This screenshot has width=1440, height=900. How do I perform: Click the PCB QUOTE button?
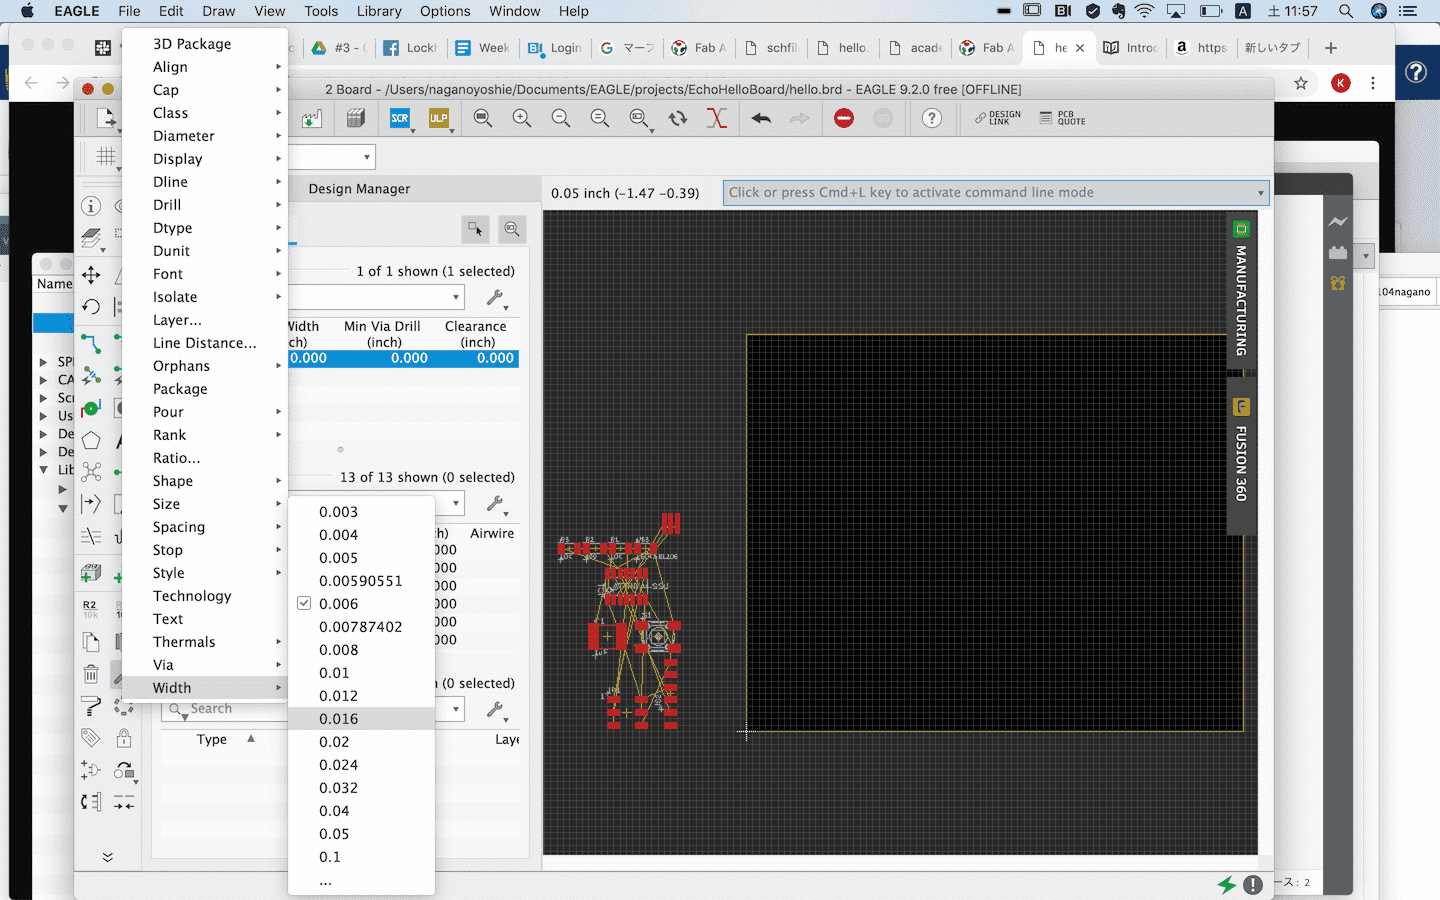point(1062,118)
